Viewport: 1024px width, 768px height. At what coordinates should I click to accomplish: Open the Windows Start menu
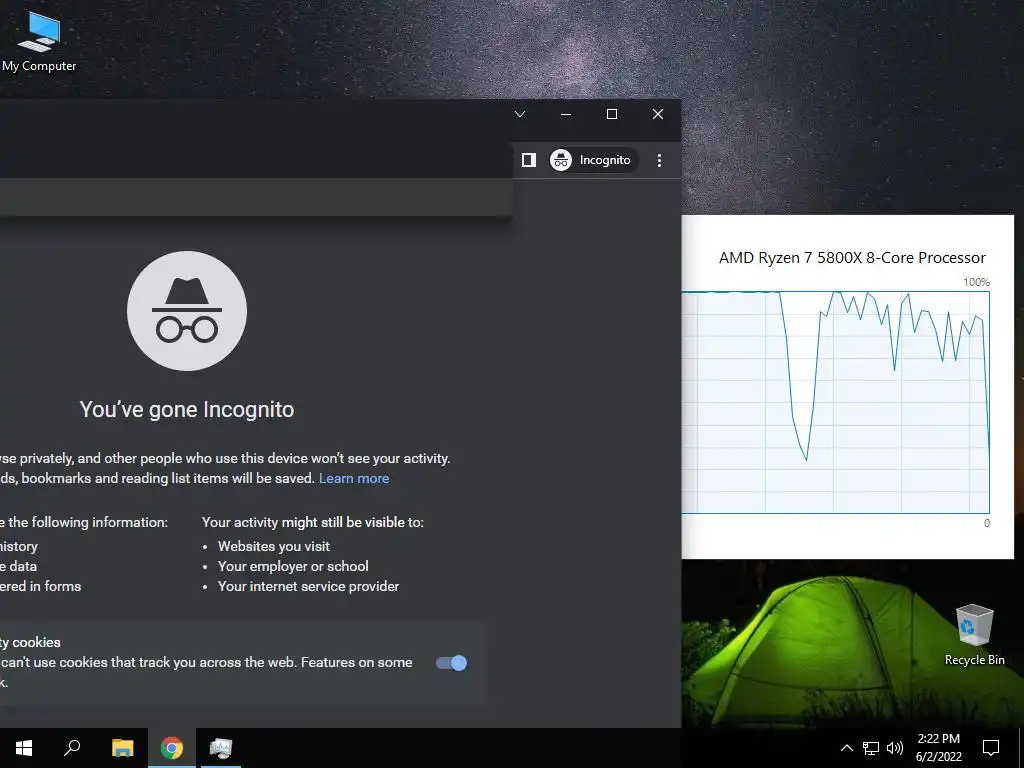point(24,748)
